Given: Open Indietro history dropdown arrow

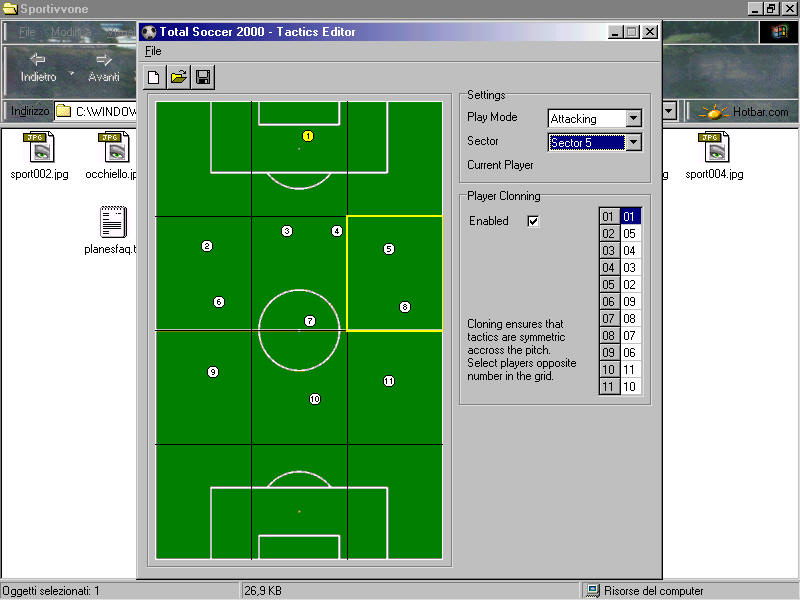Looking at the screenshot, I should click(x=72, y=74).
